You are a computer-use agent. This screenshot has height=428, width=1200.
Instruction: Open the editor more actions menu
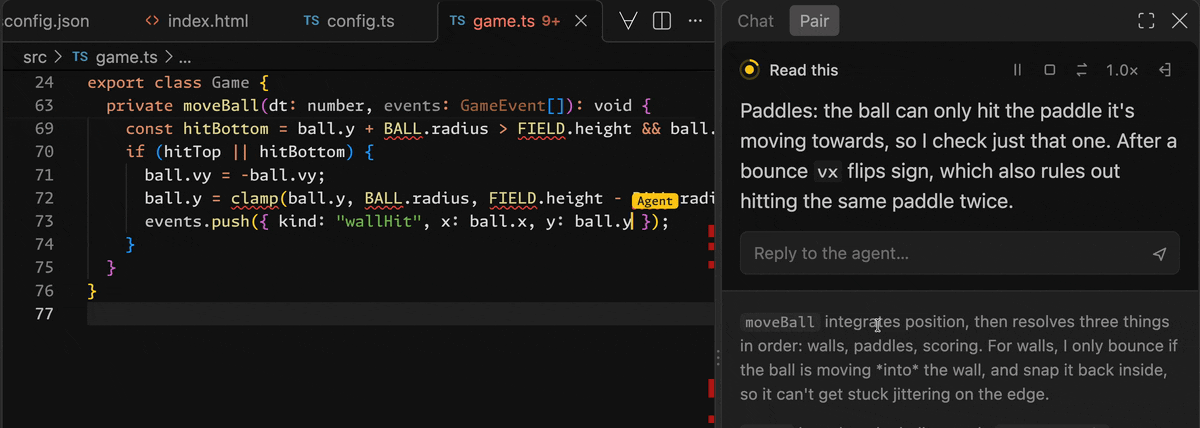pyautogui.click(x=695, y=21)
